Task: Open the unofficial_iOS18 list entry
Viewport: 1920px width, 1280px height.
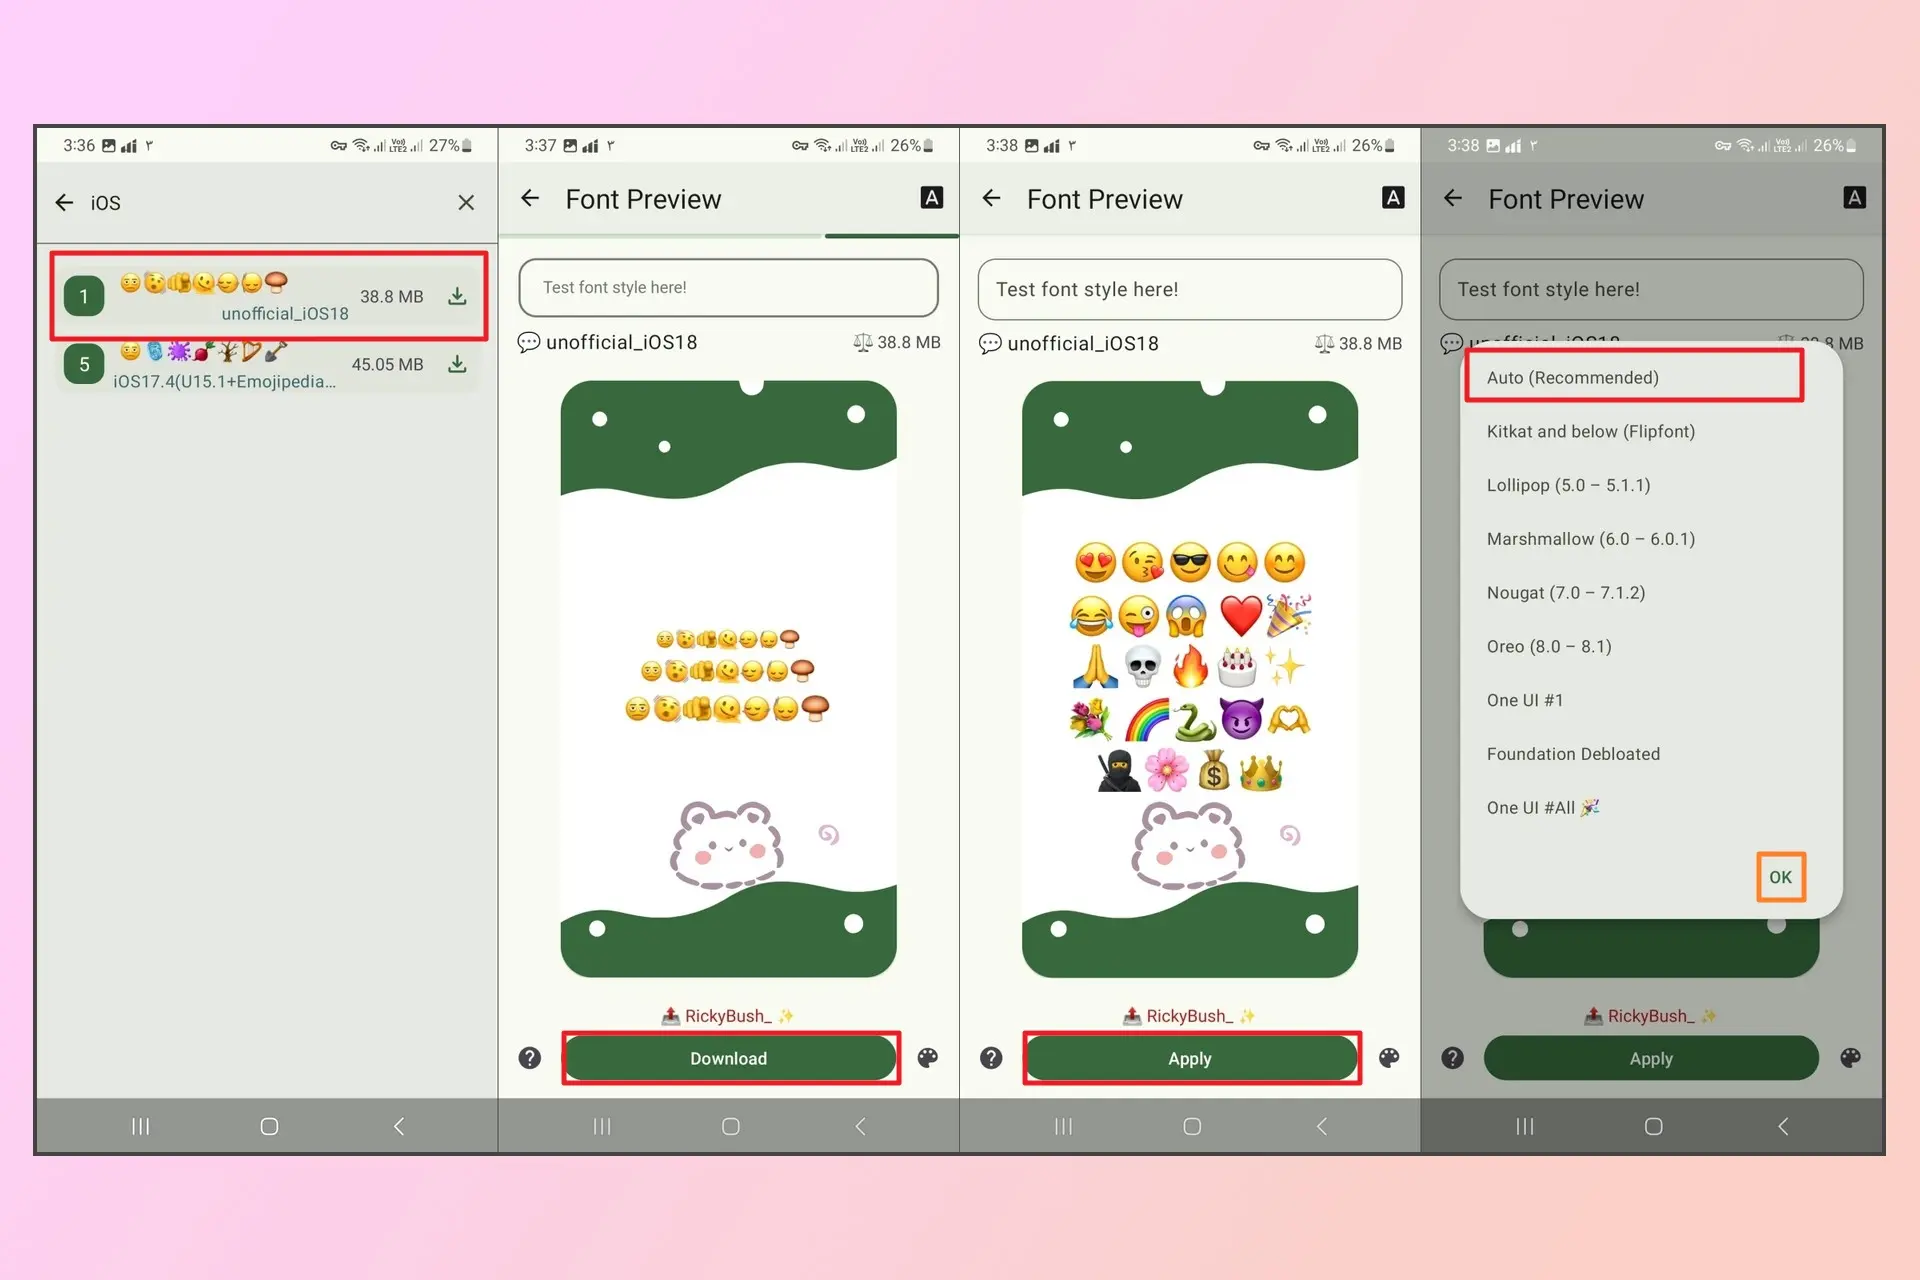Action: coord(269,296)
